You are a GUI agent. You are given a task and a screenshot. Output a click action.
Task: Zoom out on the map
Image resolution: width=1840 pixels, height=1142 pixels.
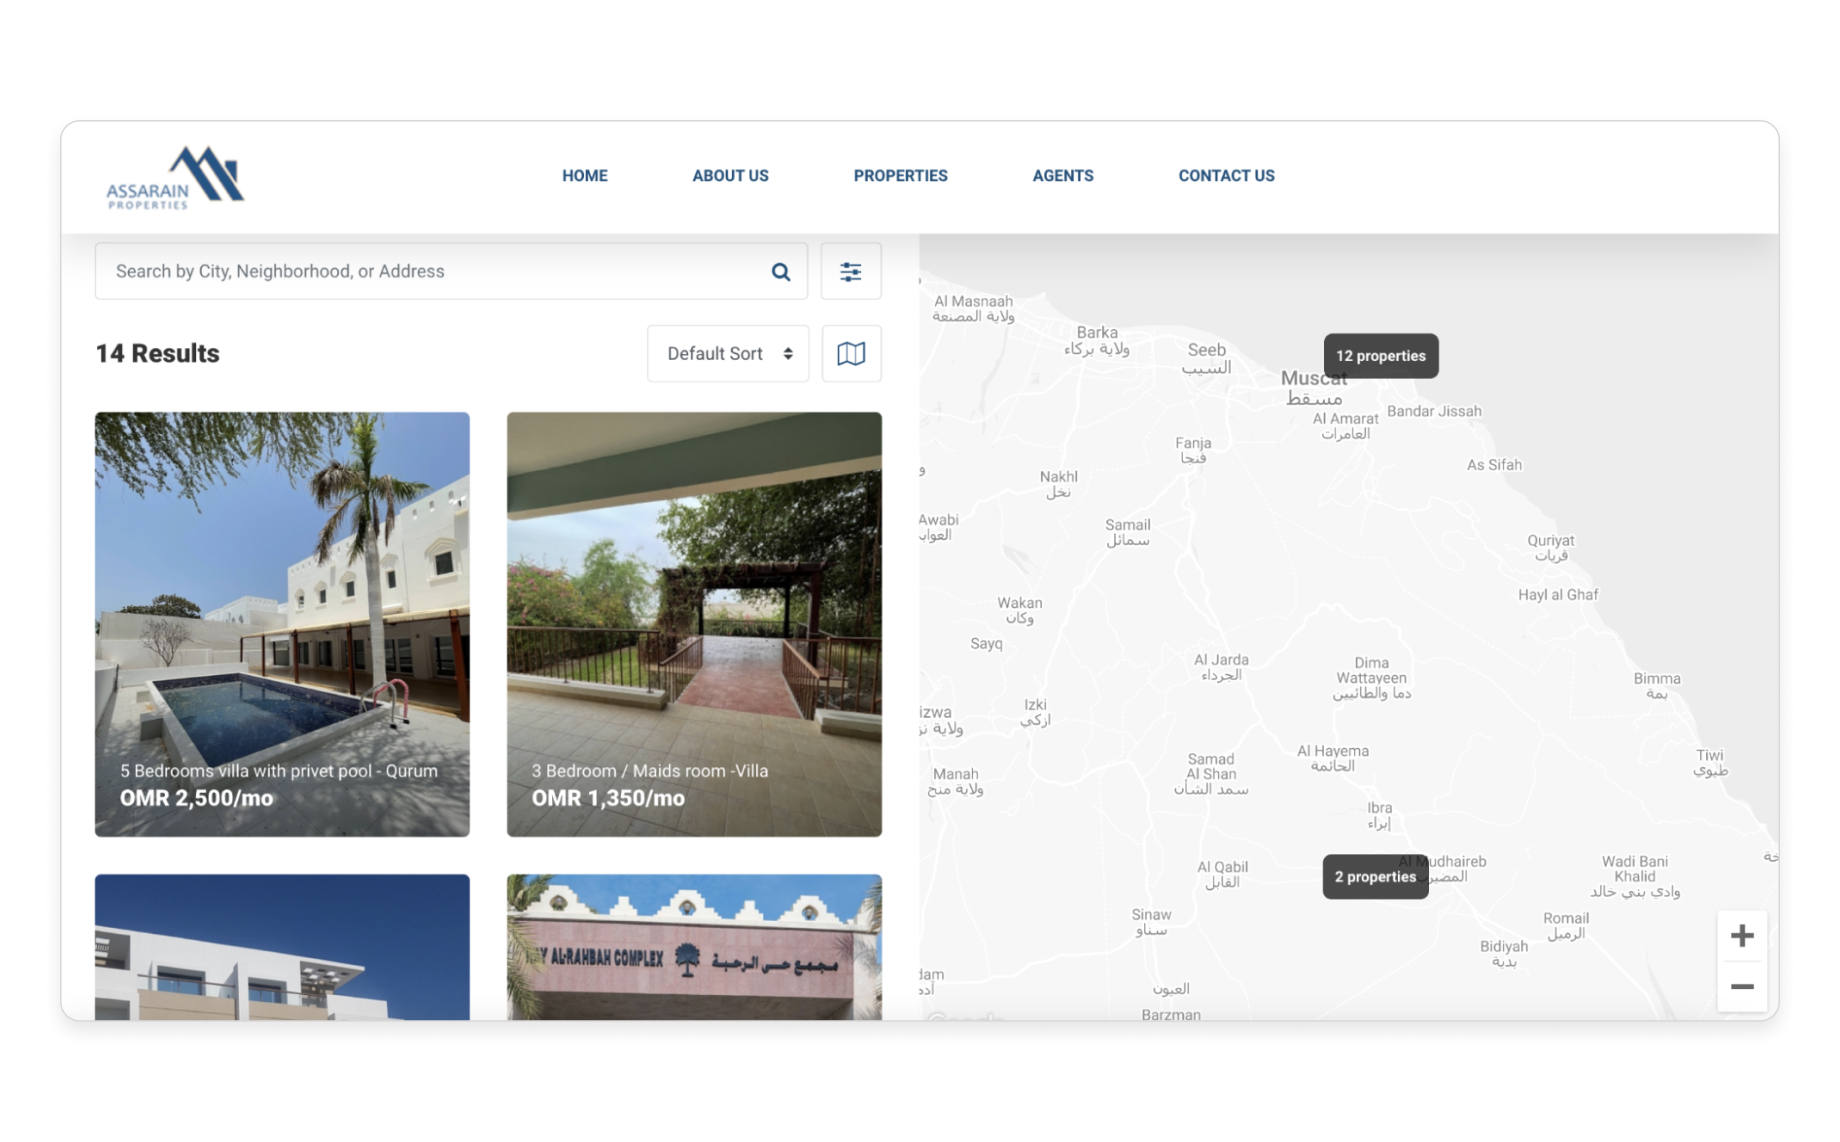pos(1741,987)
